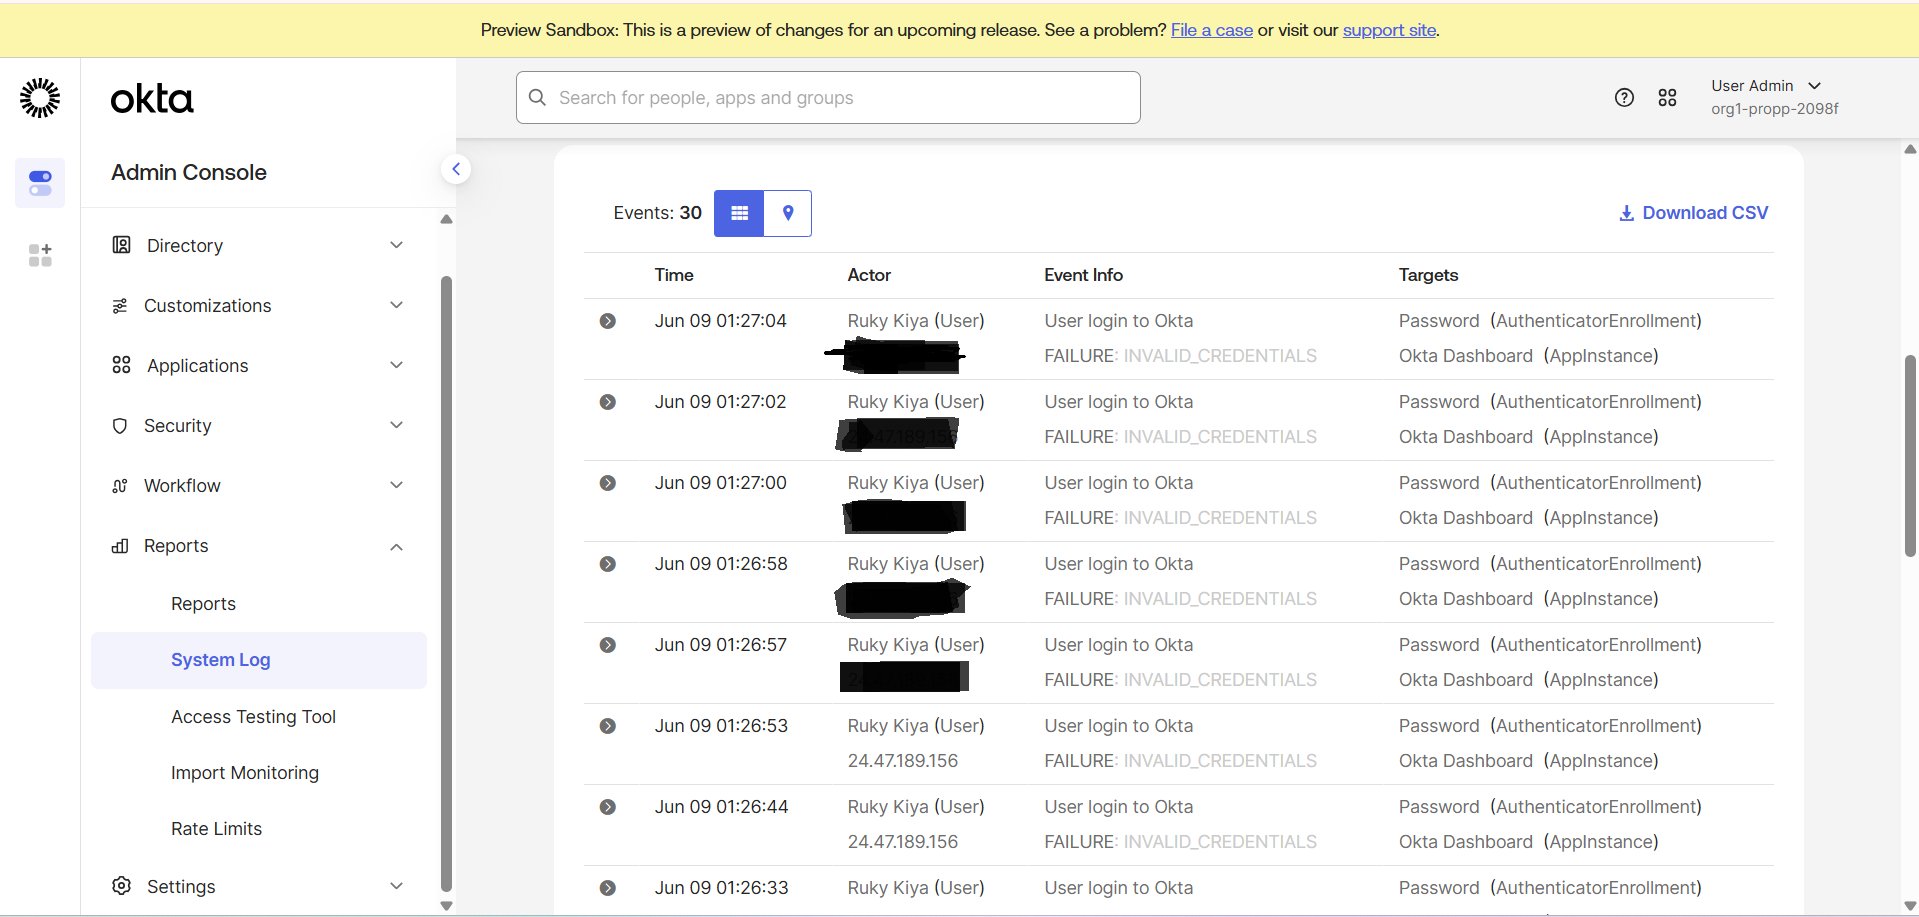Switch to map pin view of events
The image size is (1919, 917).
tap(788, 213)
